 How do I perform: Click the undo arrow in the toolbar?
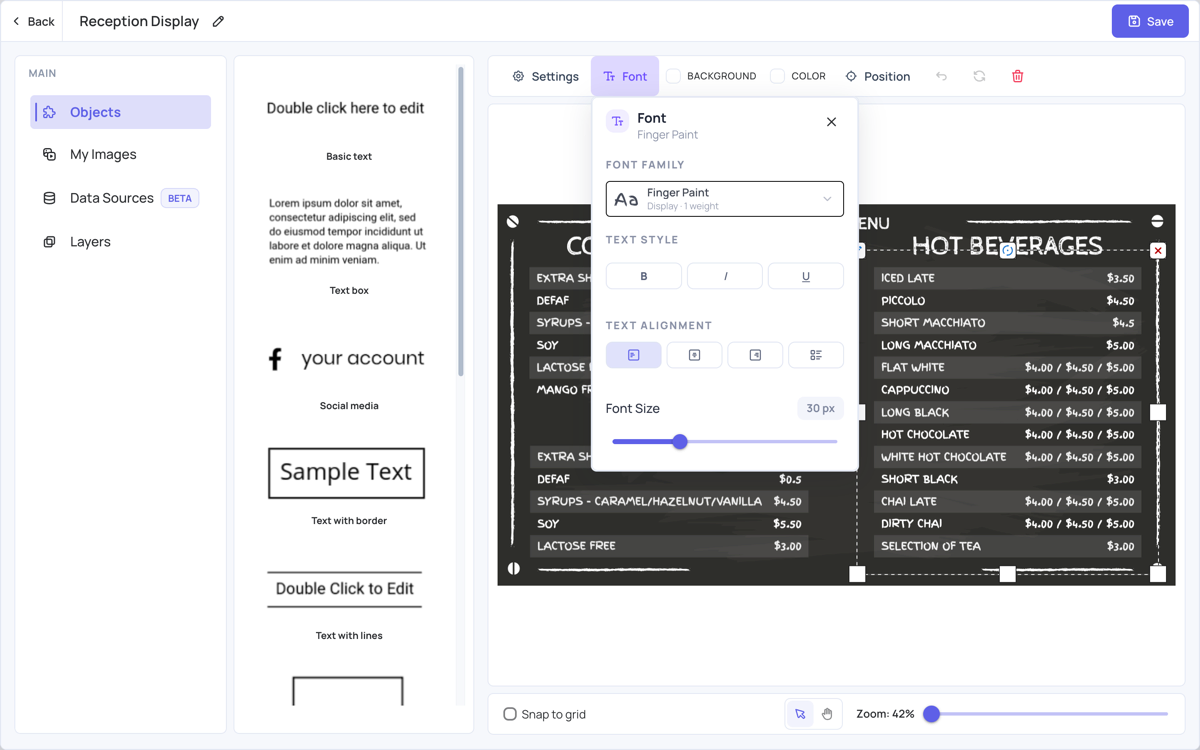click(941, 76)
